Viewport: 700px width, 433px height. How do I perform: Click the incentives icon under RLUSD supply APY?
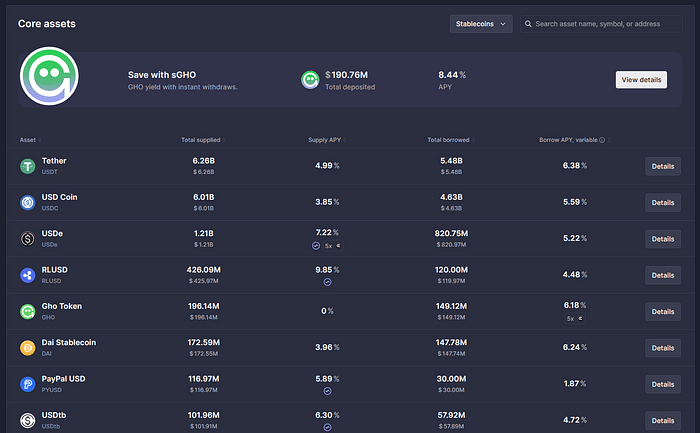[328, 282]
